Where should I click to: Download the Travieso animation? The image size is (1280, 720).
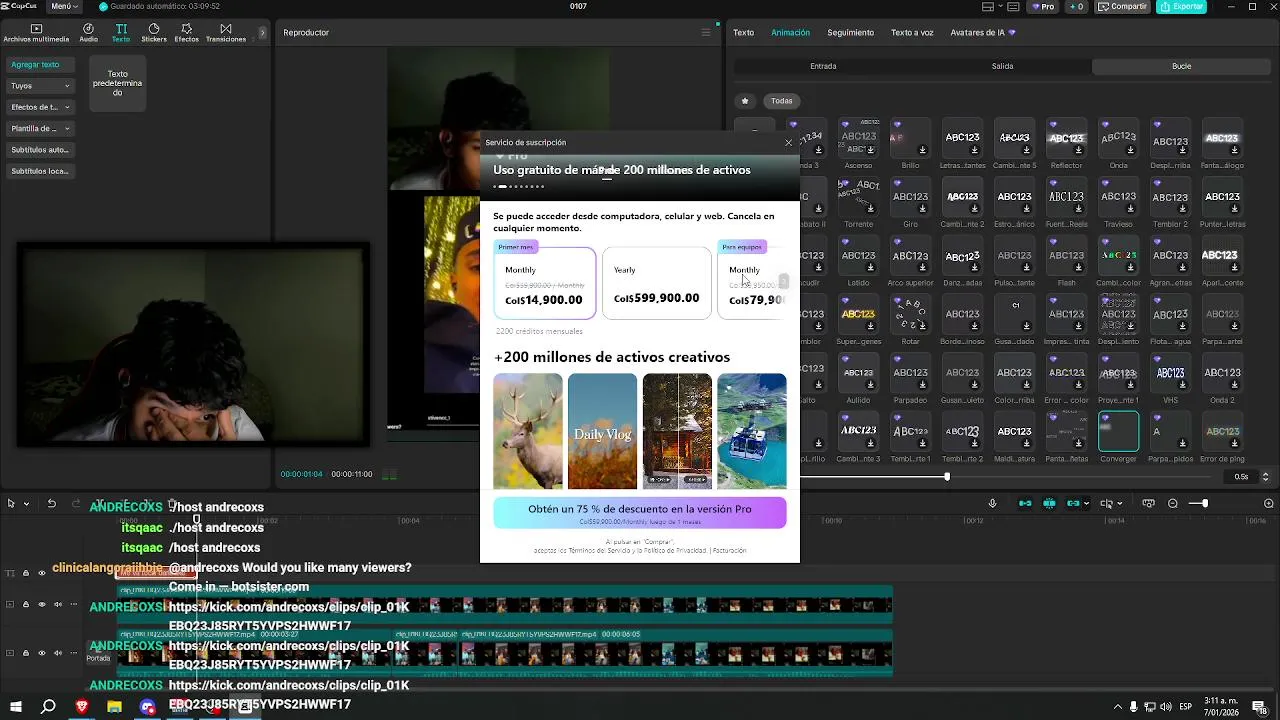1131,209
